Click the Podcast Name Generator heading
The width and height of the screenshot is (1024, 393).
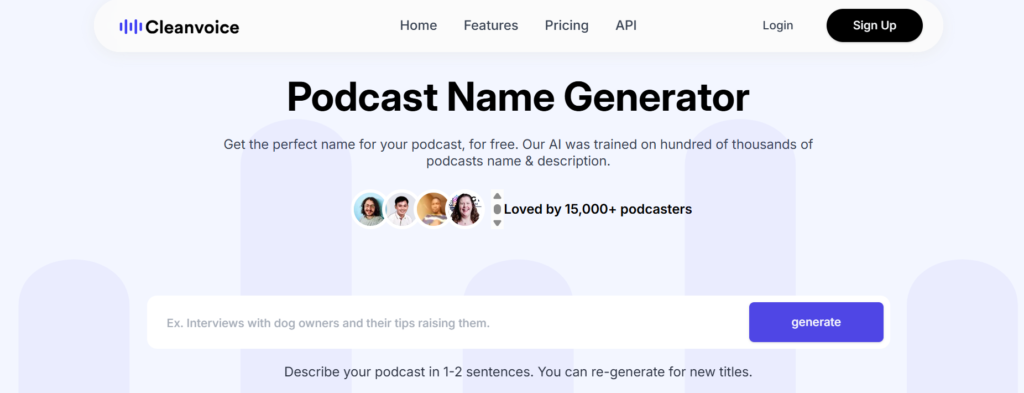click(518, 97)
